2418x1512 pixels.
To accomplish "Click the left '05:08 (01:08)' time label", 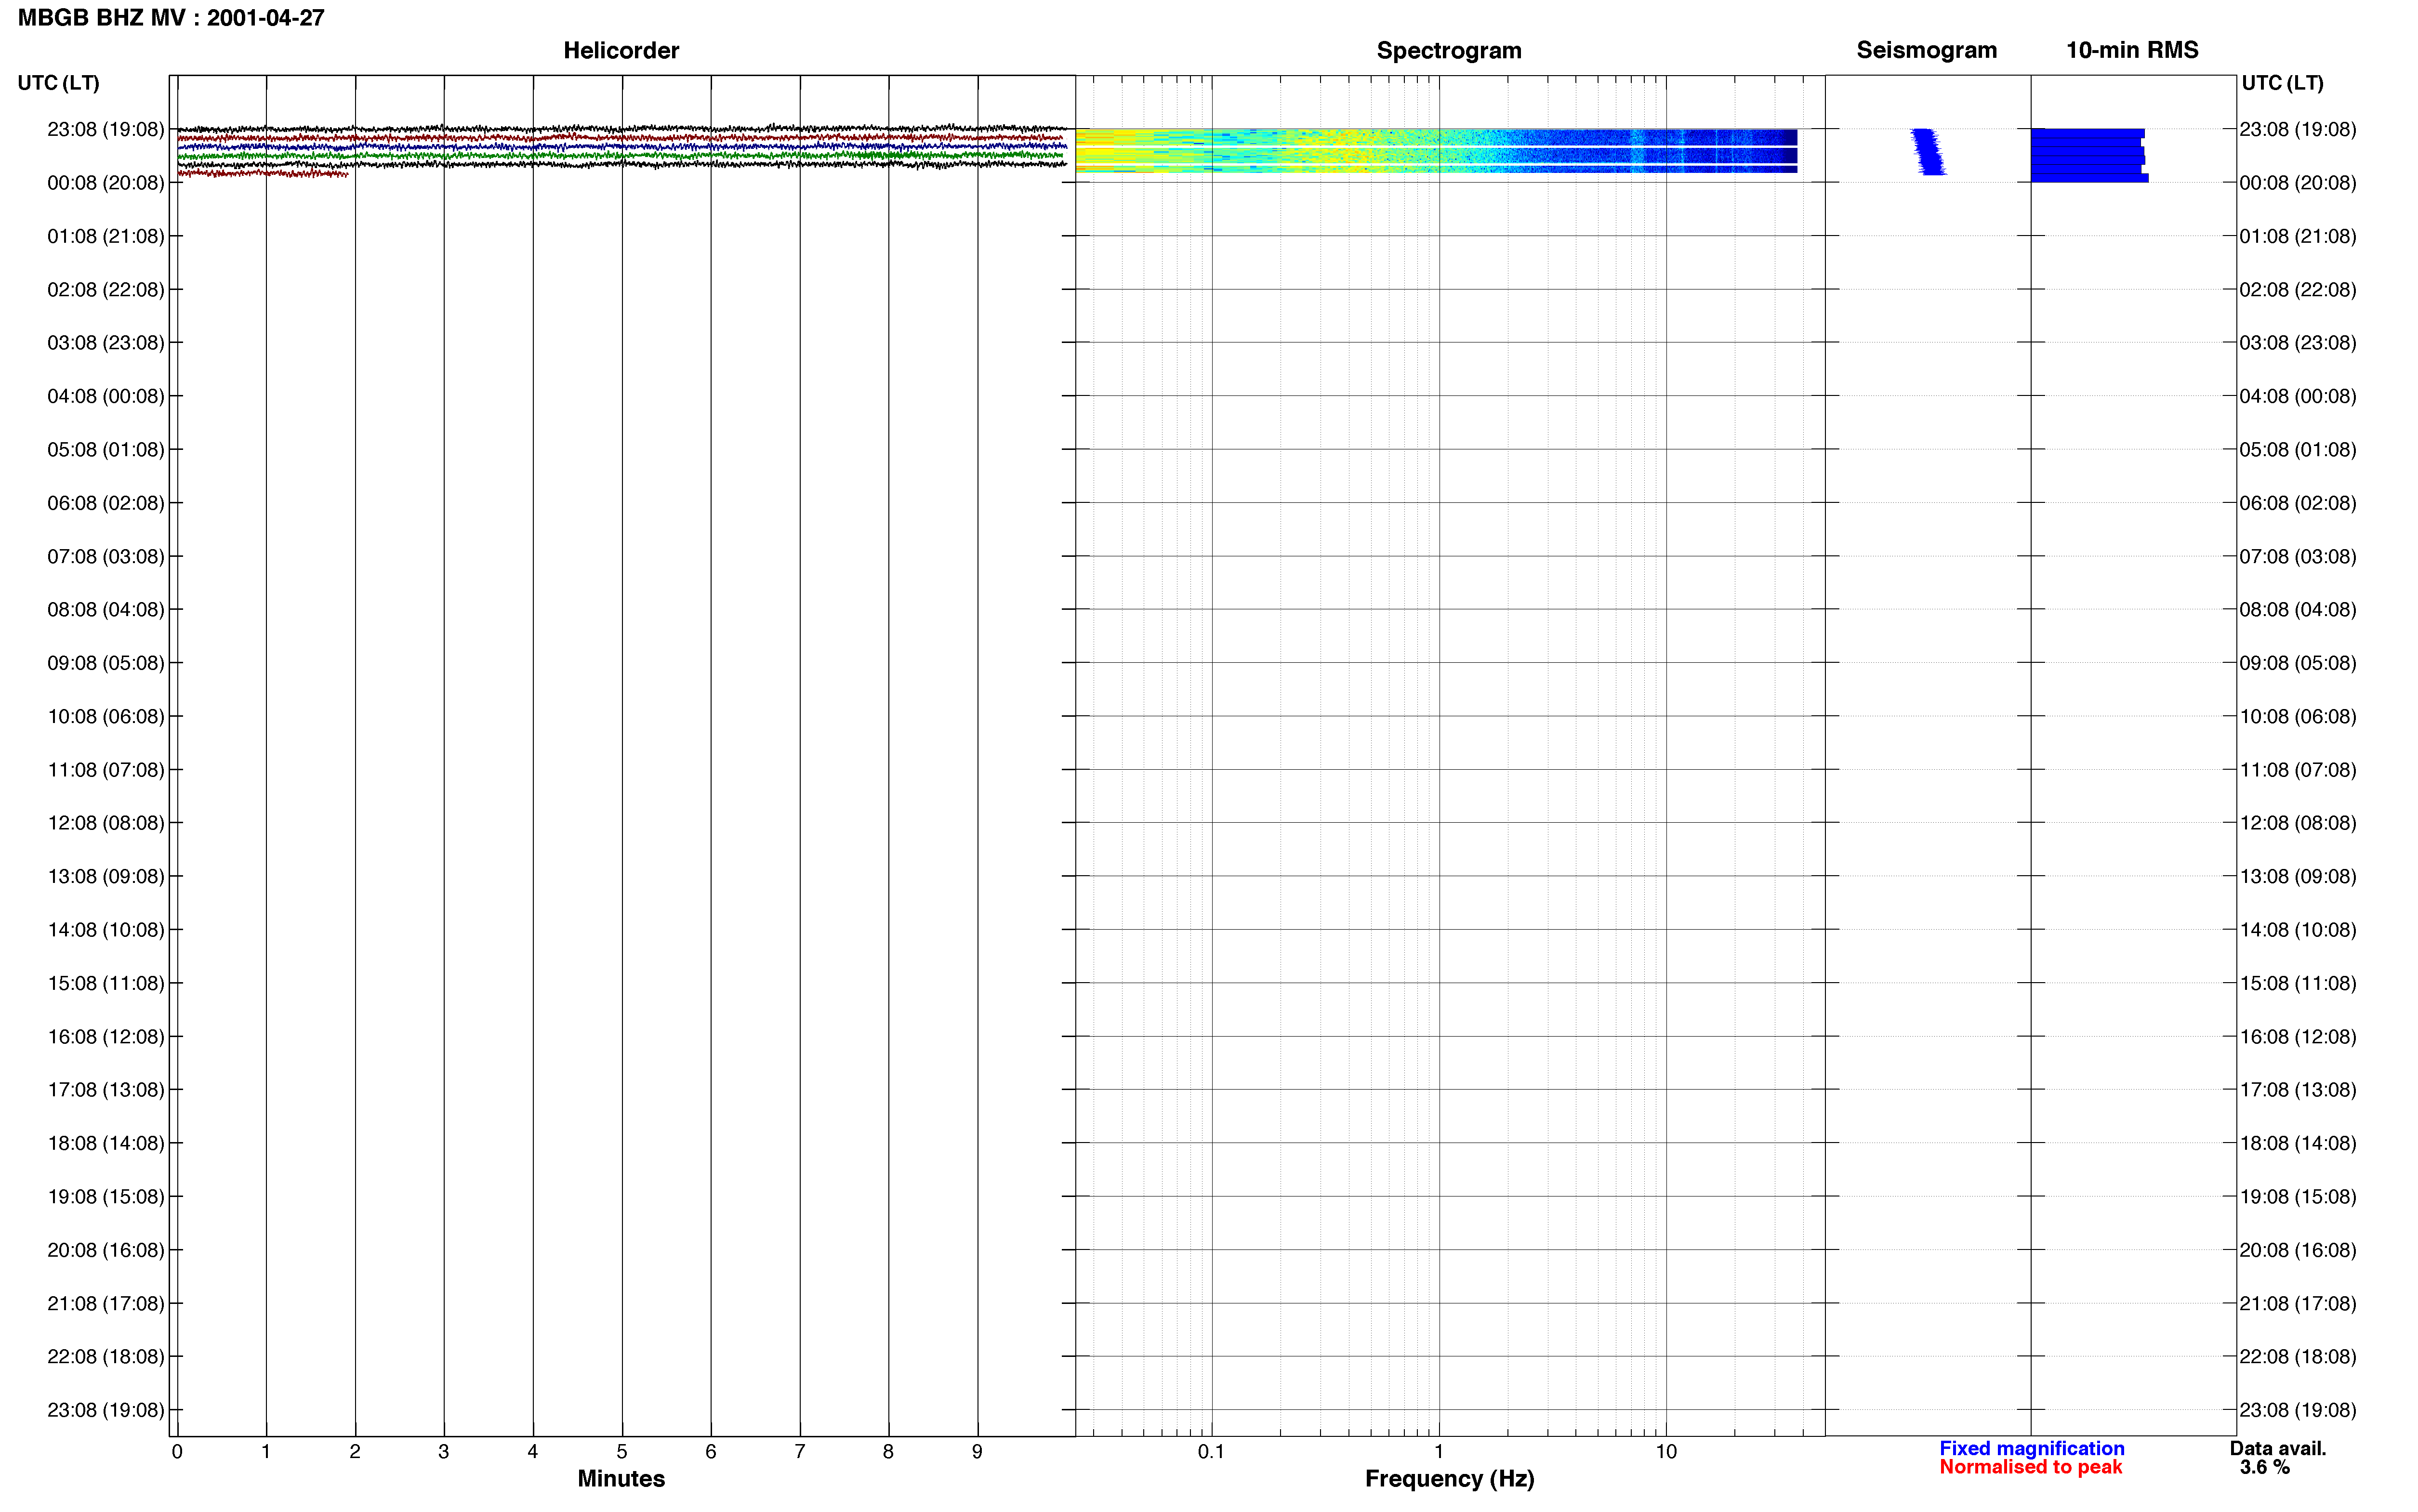I will point(105,450).
